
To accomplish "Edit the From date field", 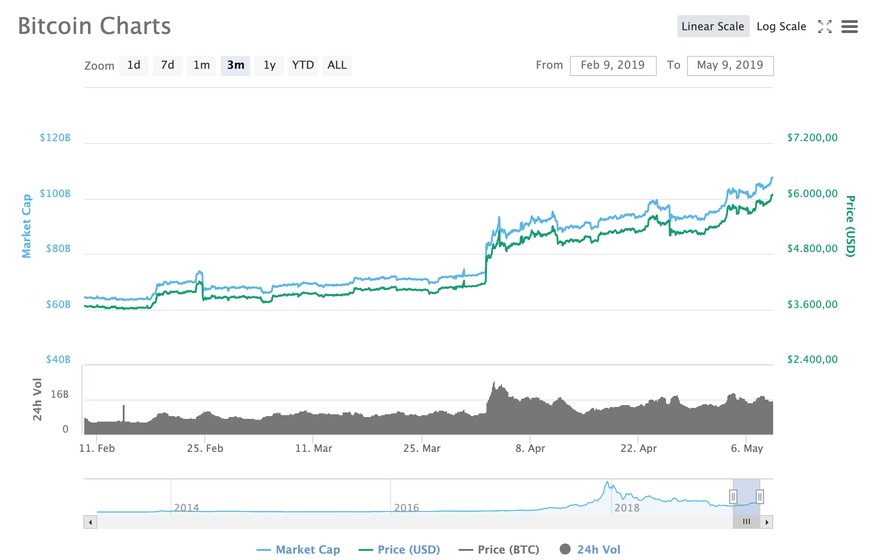I will pos(613,65).
